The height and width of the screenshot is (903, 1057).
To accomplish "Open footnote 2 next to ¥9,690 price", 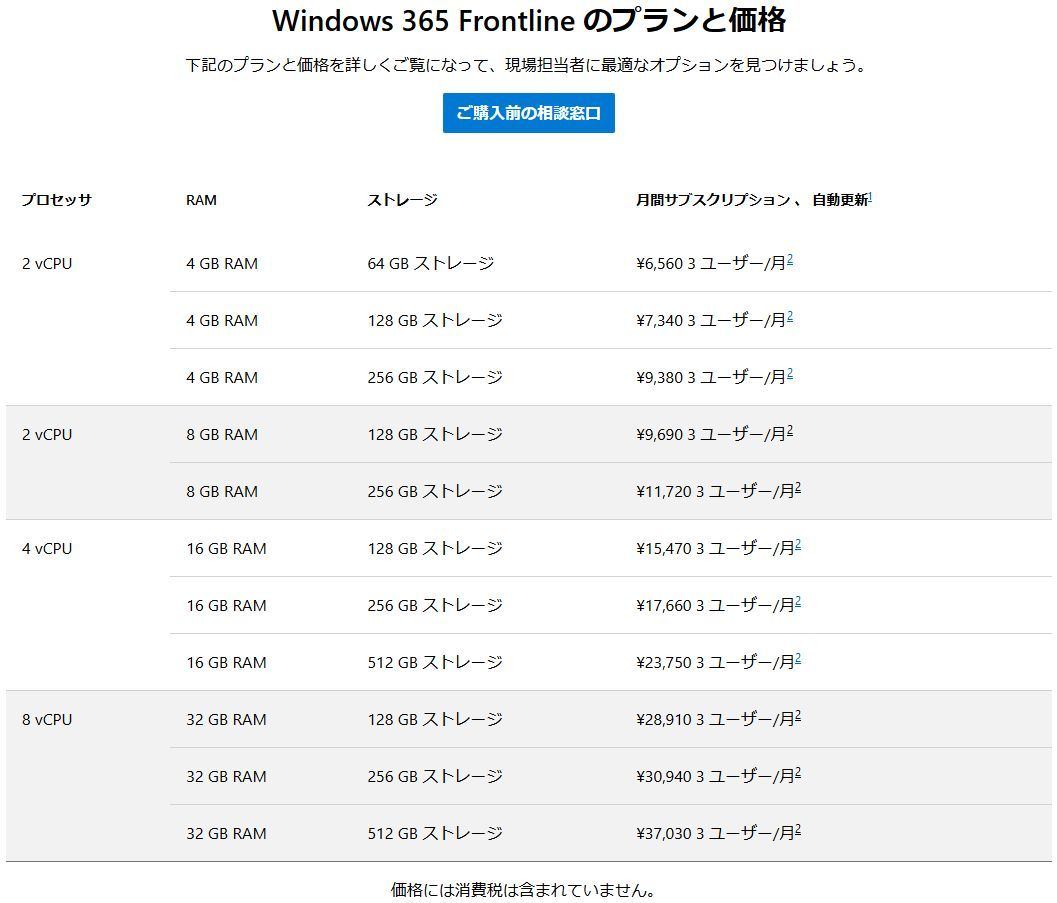I will pos(789,431).
